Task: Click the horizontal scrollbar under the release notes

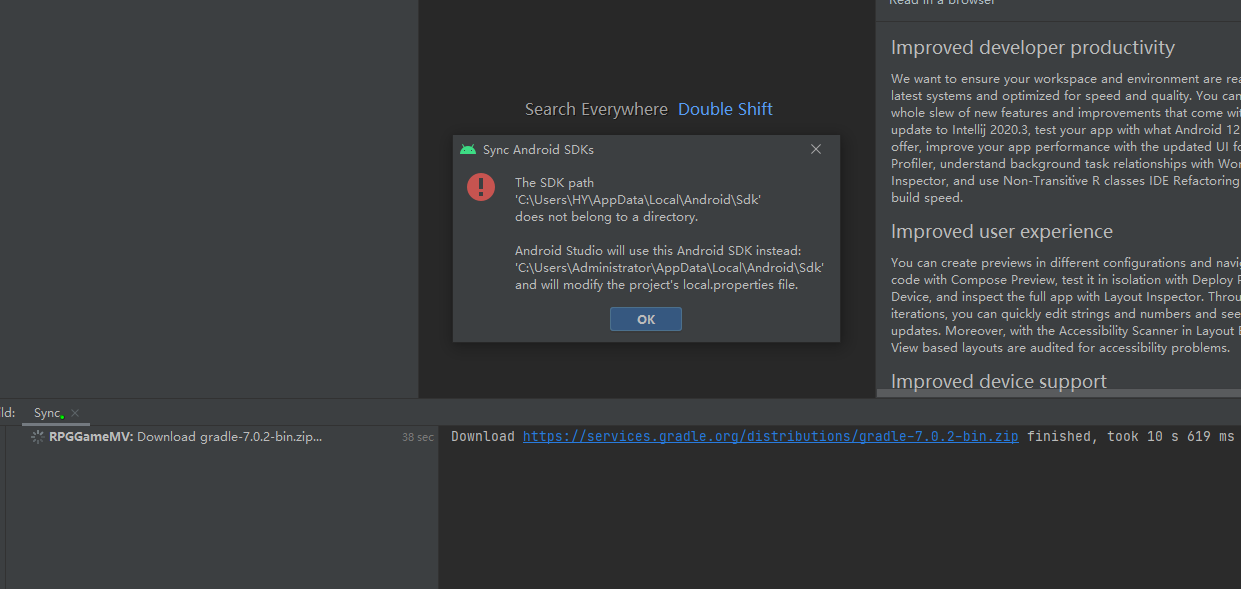Action: coord(1058,393)
